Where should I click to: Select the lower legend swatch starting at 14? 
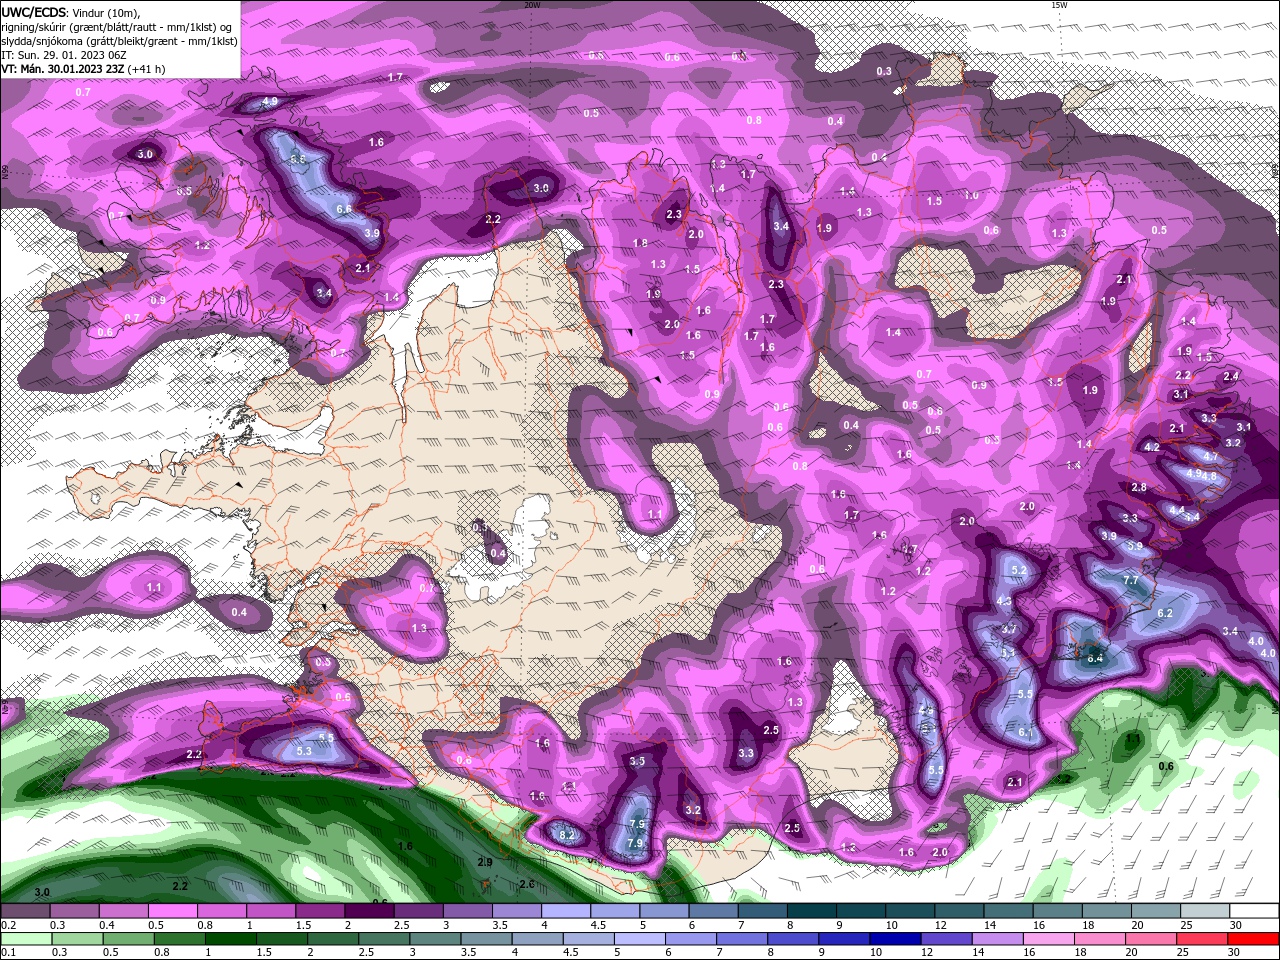[x=996, y=939]
